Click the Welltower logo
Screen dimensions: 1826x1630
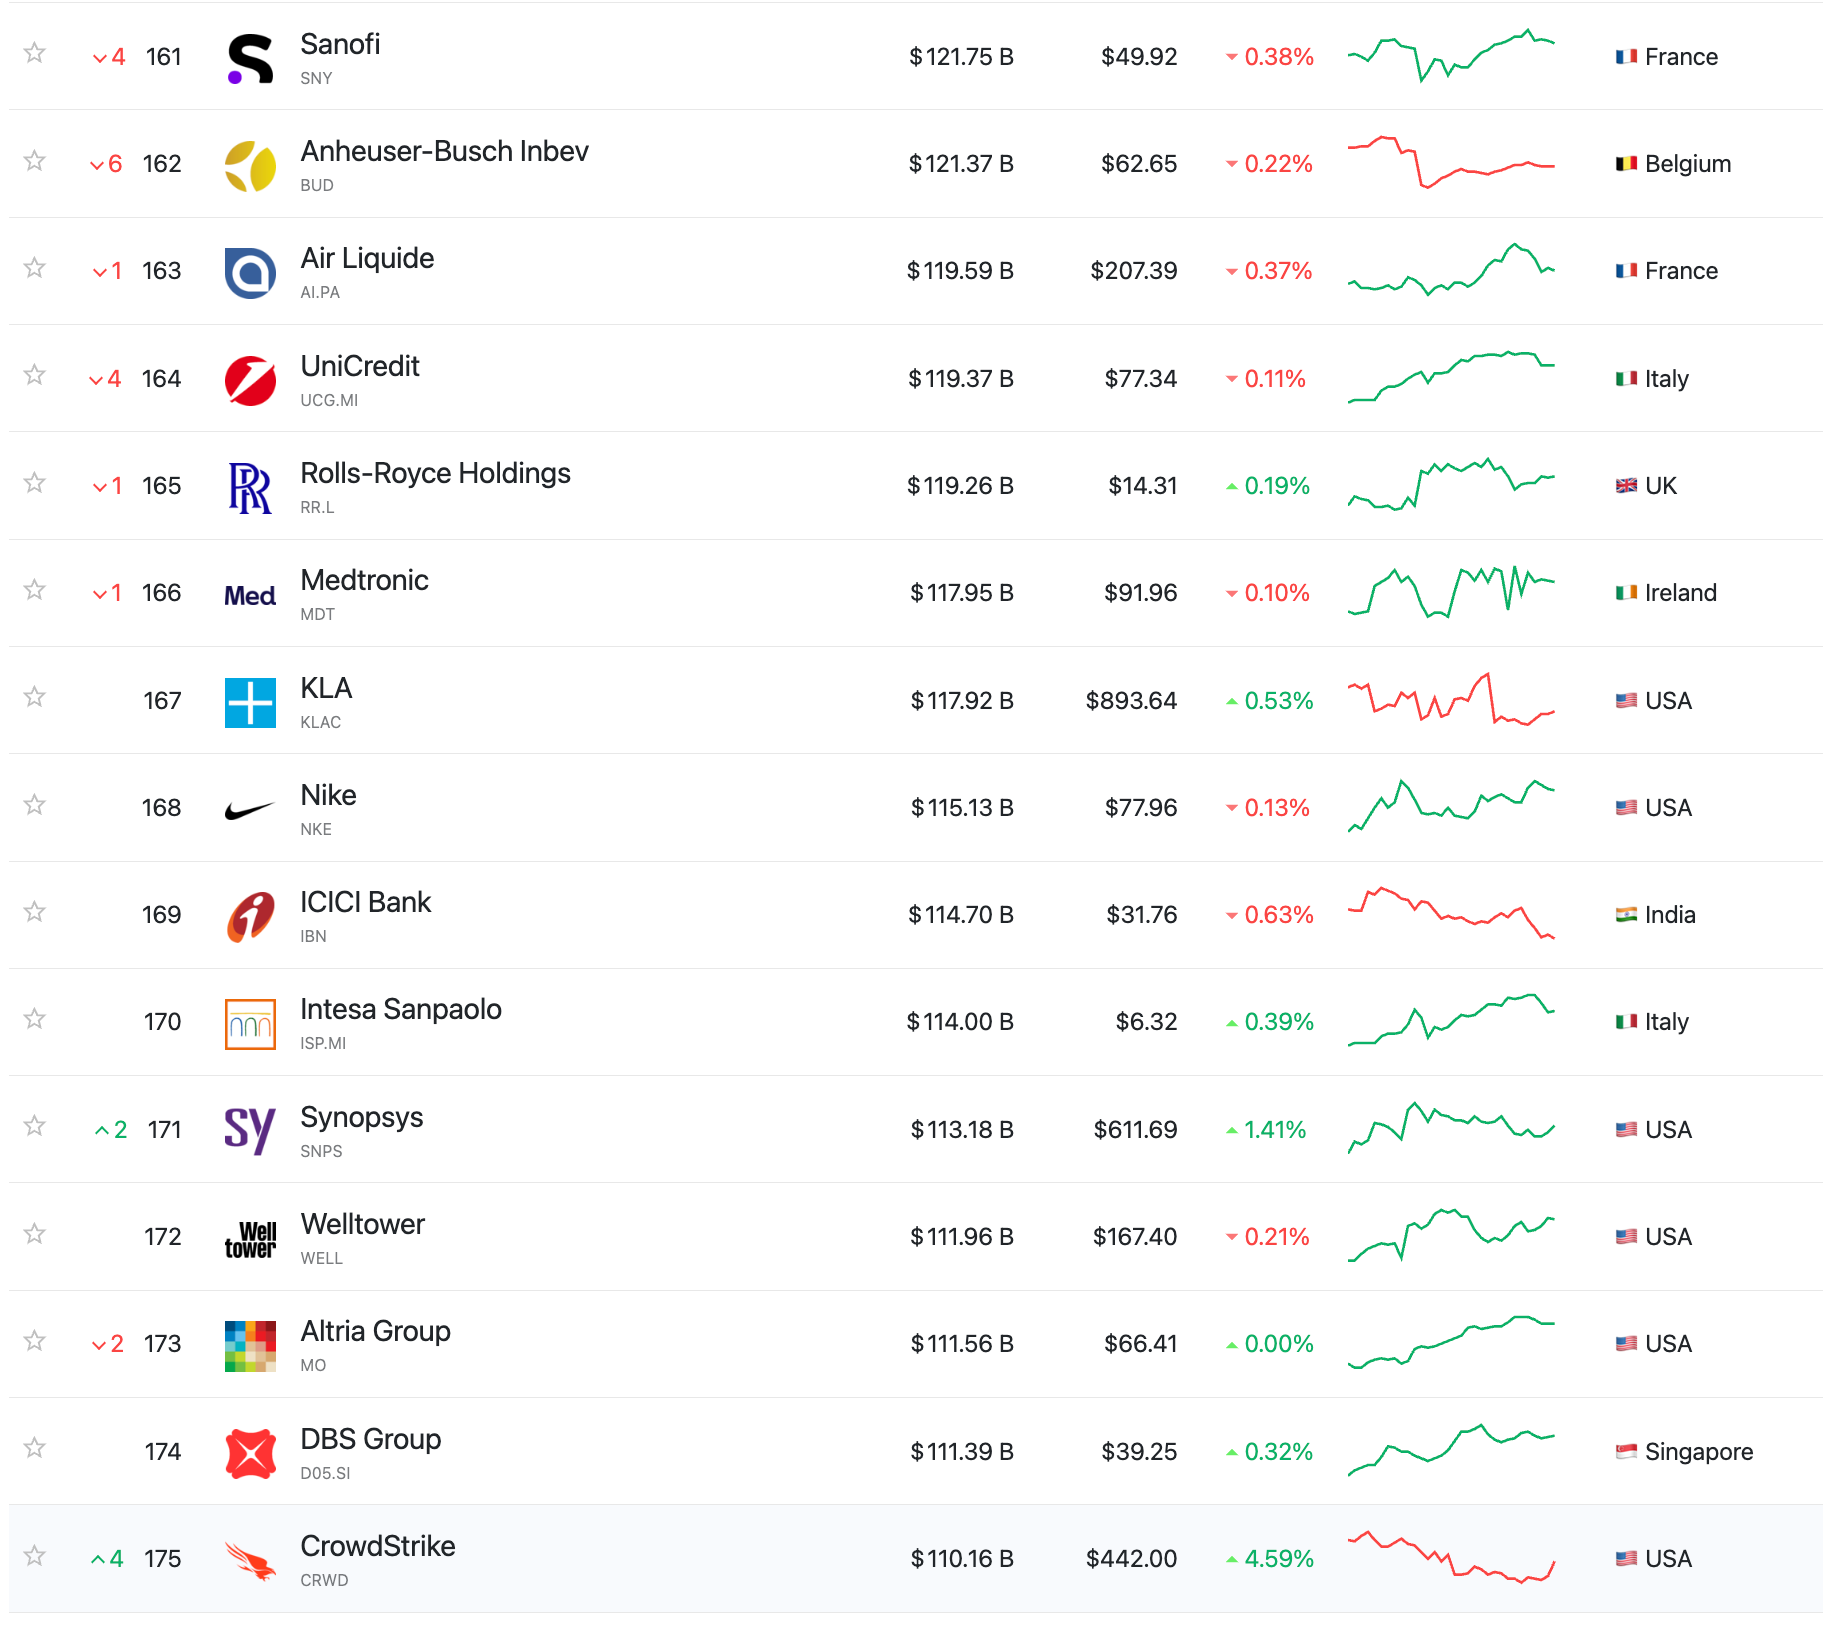250,1239
